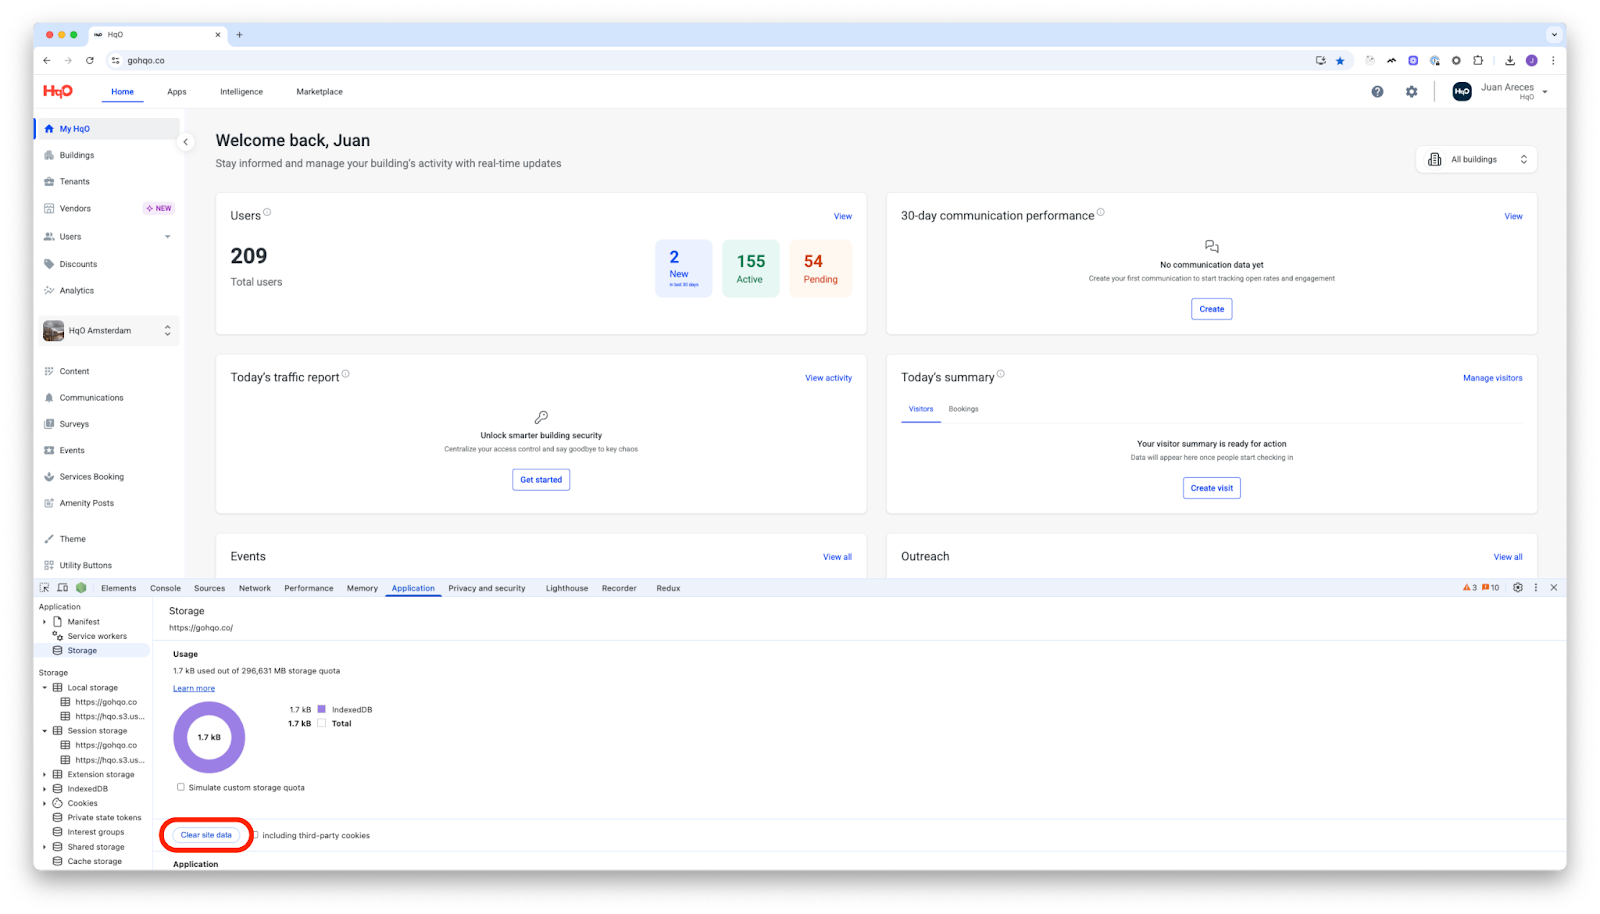Image resolution: width=1600 pixels, height=914 pixels.
Task: Open settings via the gear icon in HqO header
Action: coord(1411,92)
